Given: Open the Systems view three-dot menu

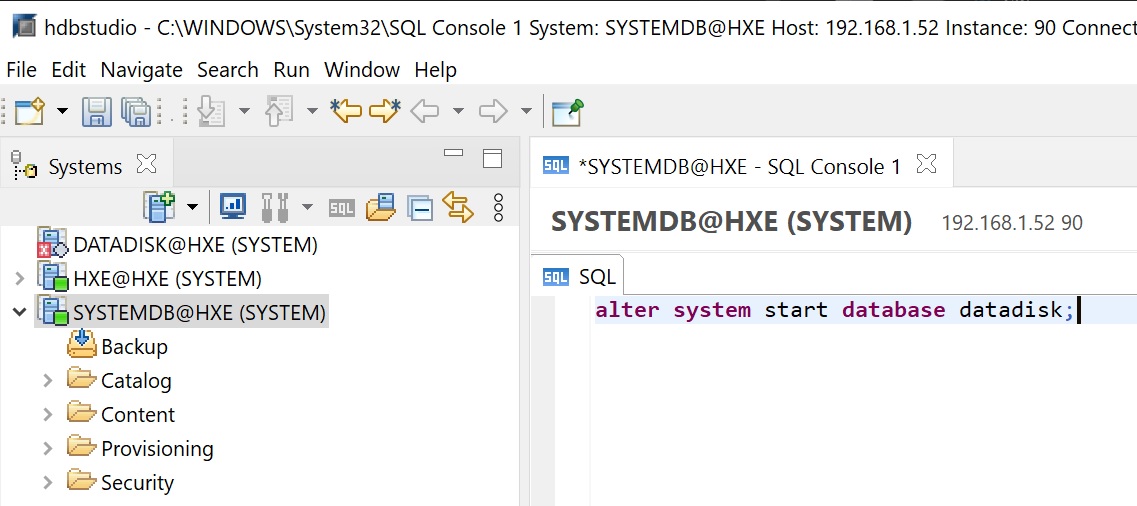Looking at the screenshot, I should 498,207.
